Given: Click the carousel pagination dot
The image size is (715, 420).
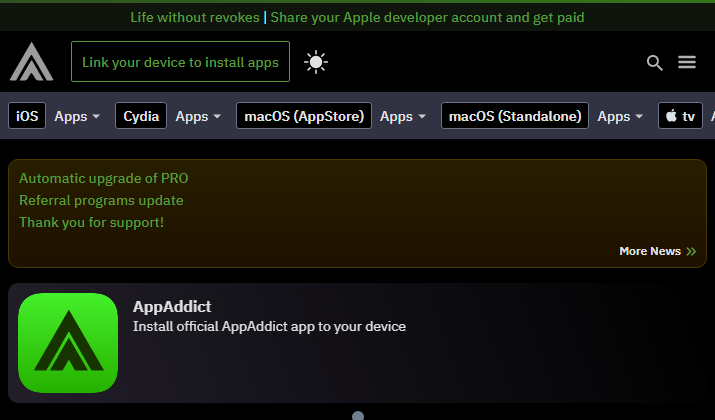Looking at the screenshot, I should tap(358, 415).
